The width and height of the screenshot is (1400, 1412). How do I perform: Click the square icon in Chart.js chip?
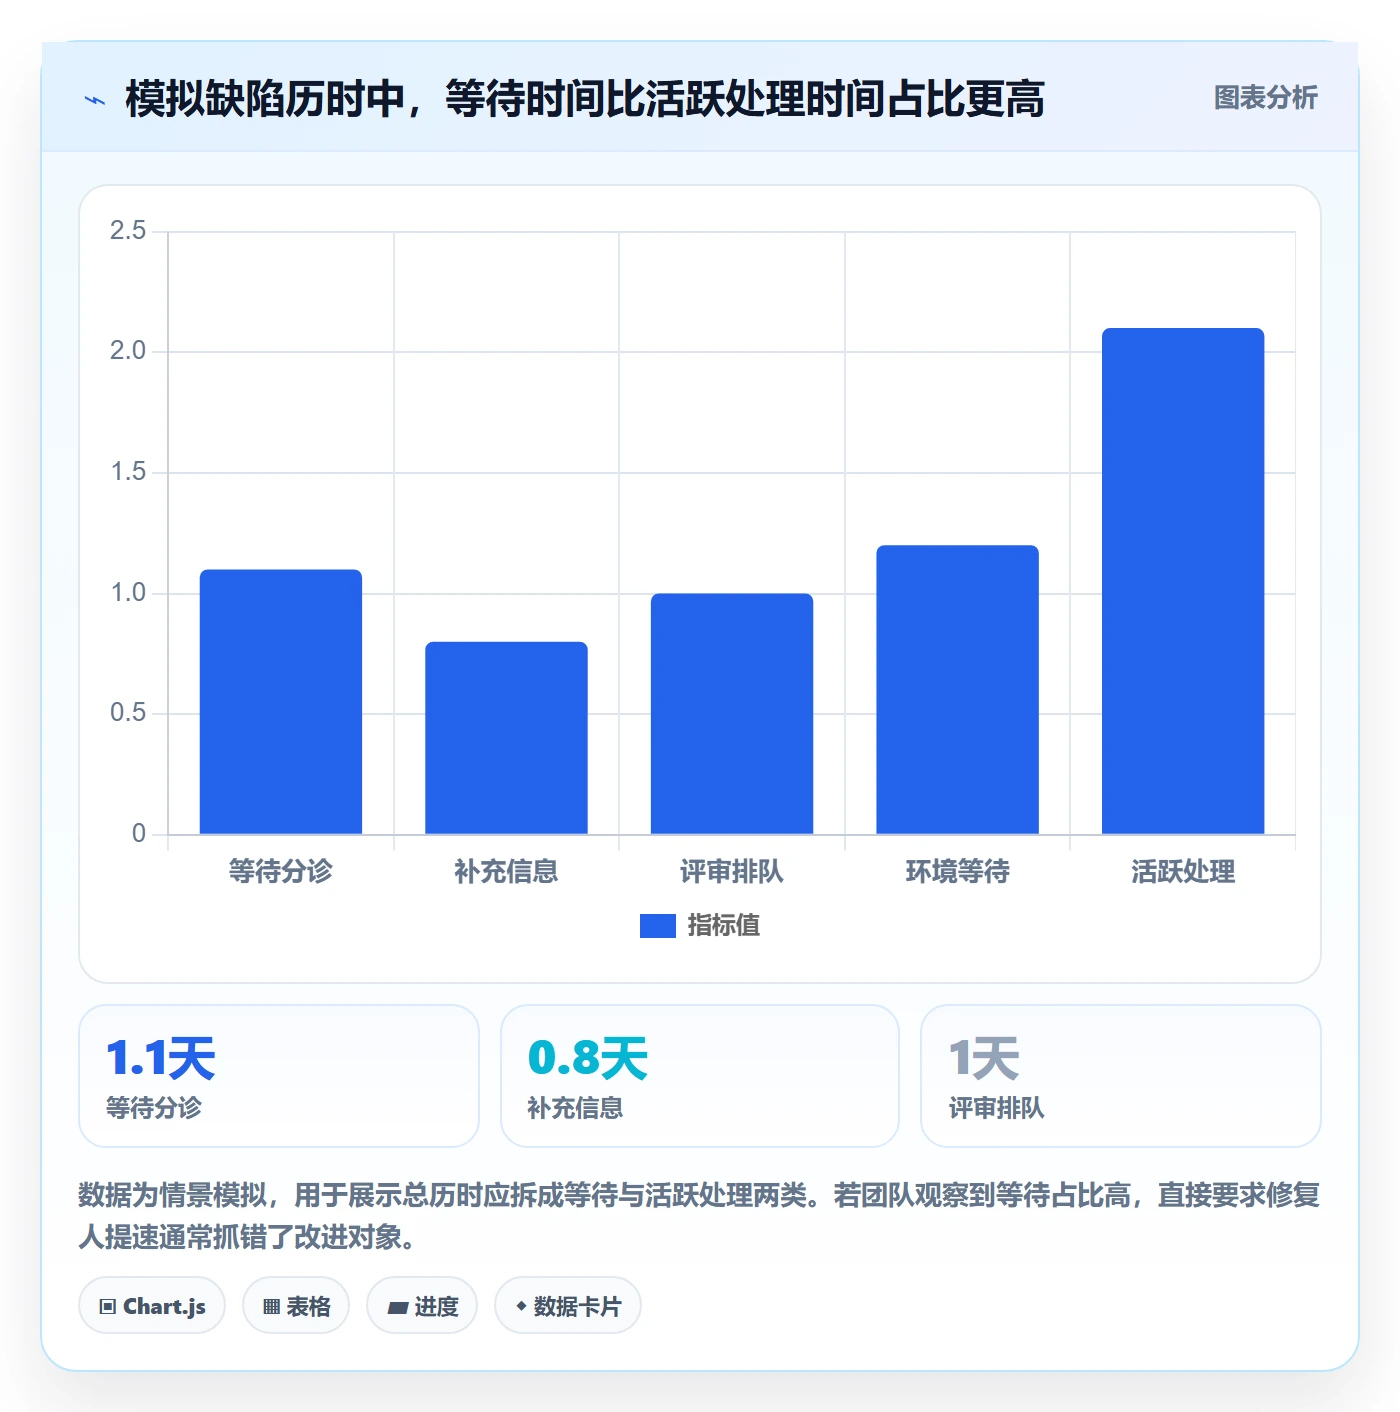coord(108,1307)
